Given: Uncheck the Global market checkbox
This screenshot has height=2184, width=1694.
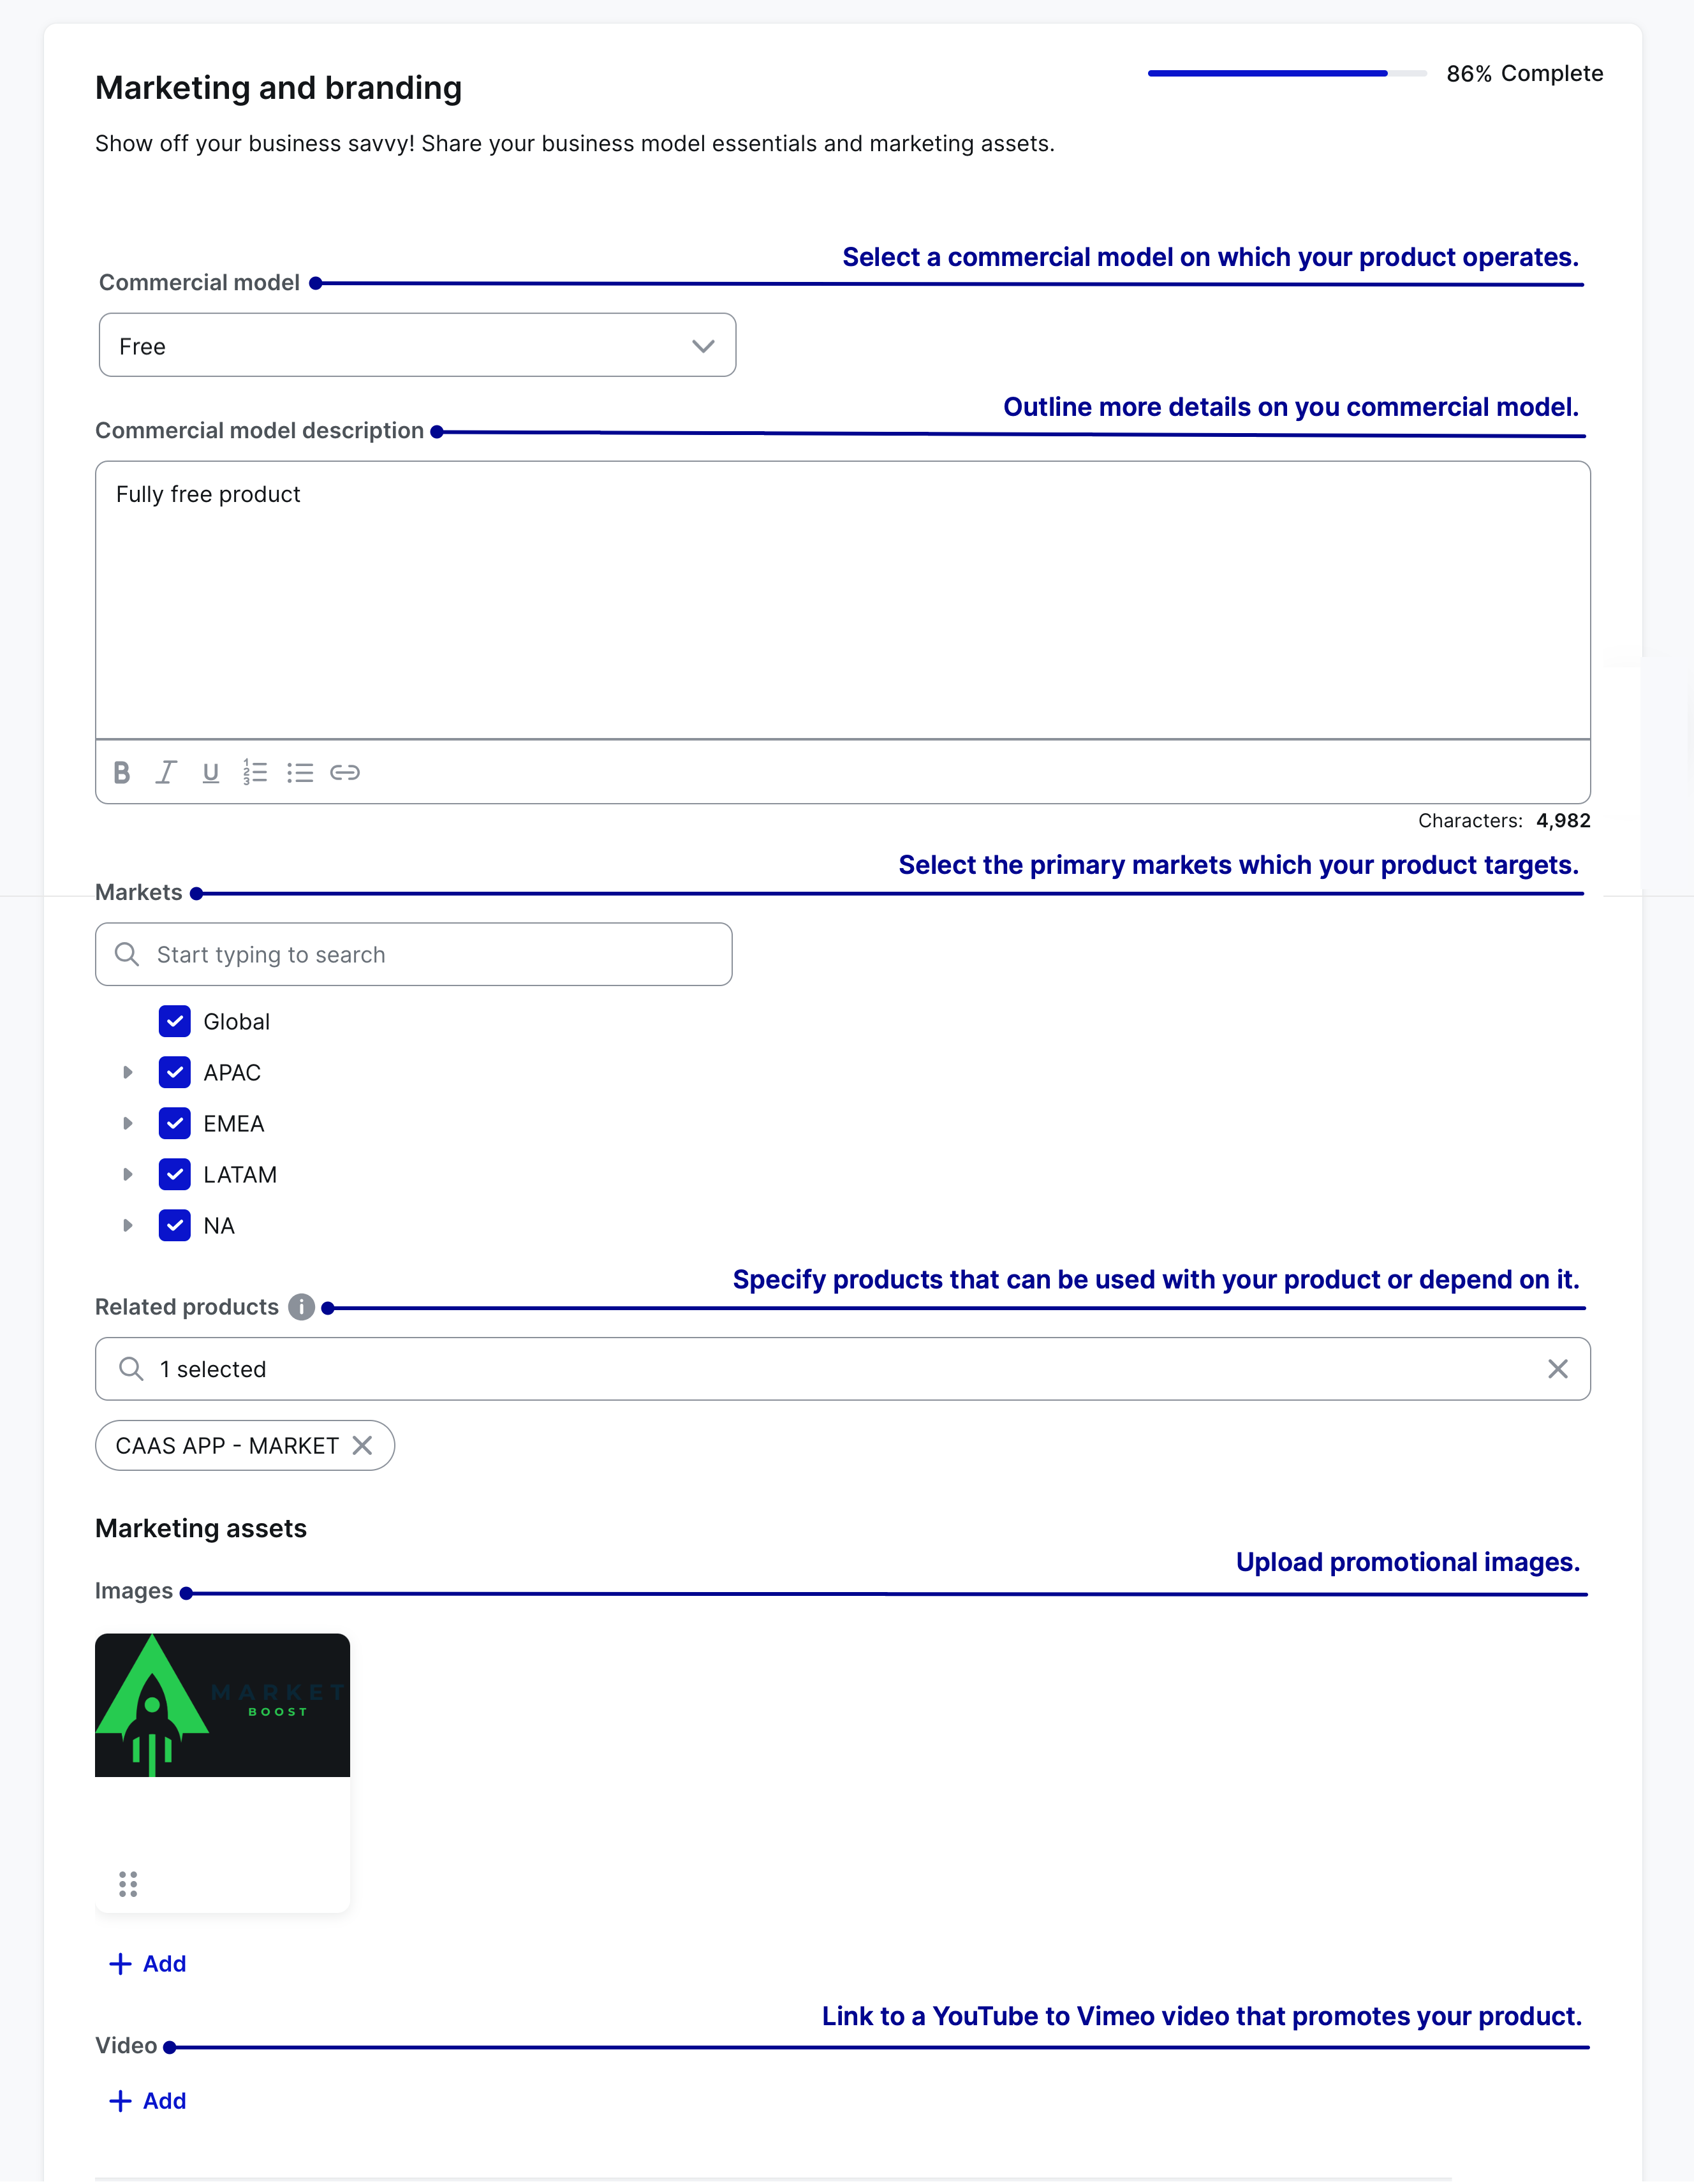Looking at the screenshot, I should coord(175,1022).
